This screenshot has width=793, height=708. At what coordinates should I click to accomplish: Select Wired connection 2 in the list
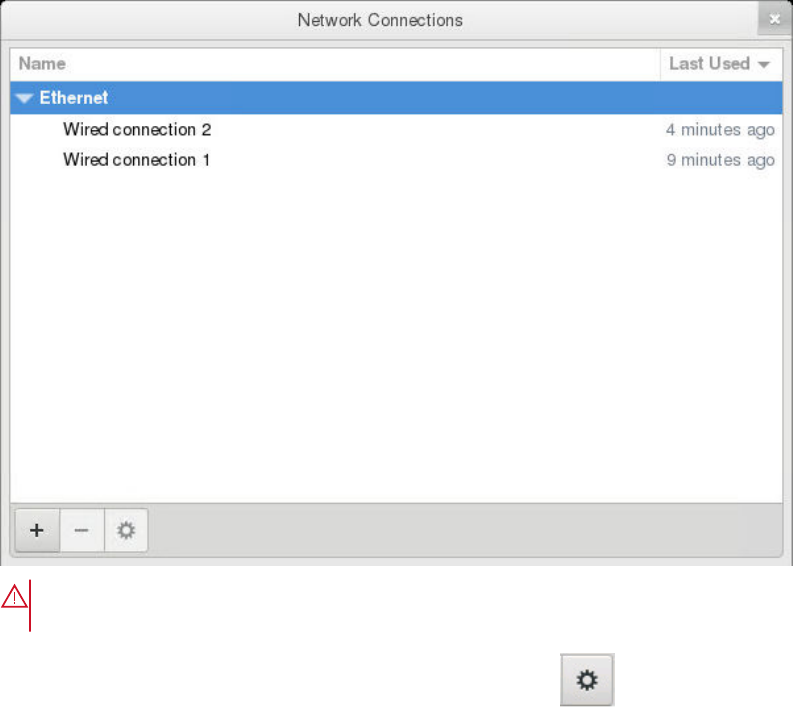coord(396,129)
